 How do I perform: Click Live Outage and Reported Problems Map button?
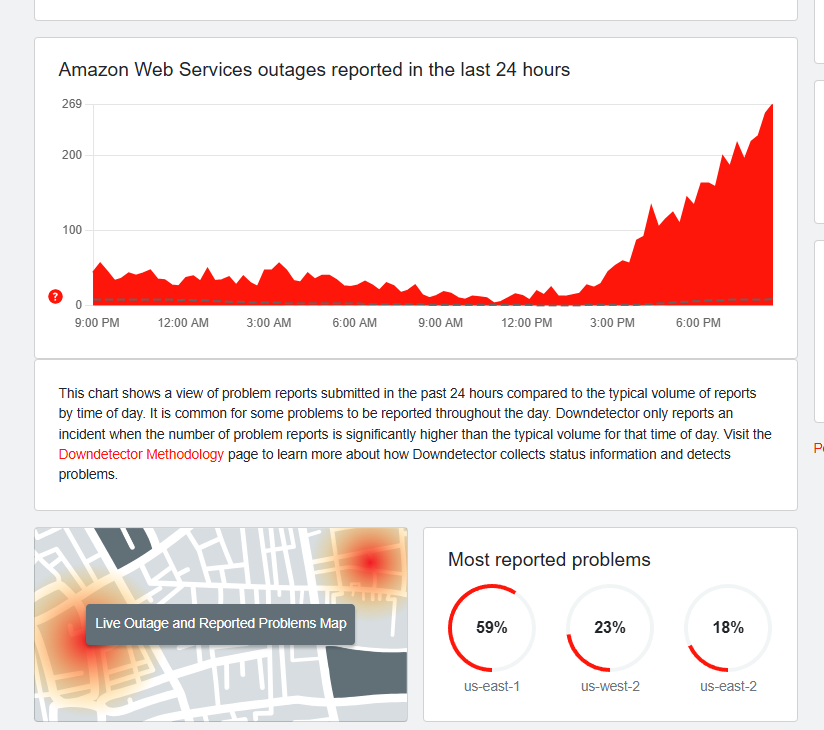(220, 624)
